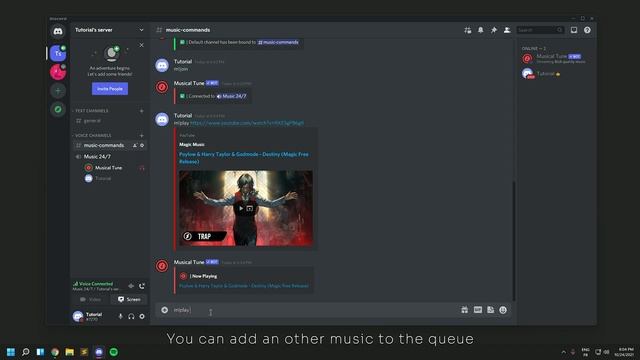Image resolution: width=640 pixels, height=360 pixels.
Task: Click the Screen share button
Action: coord(129,299)
